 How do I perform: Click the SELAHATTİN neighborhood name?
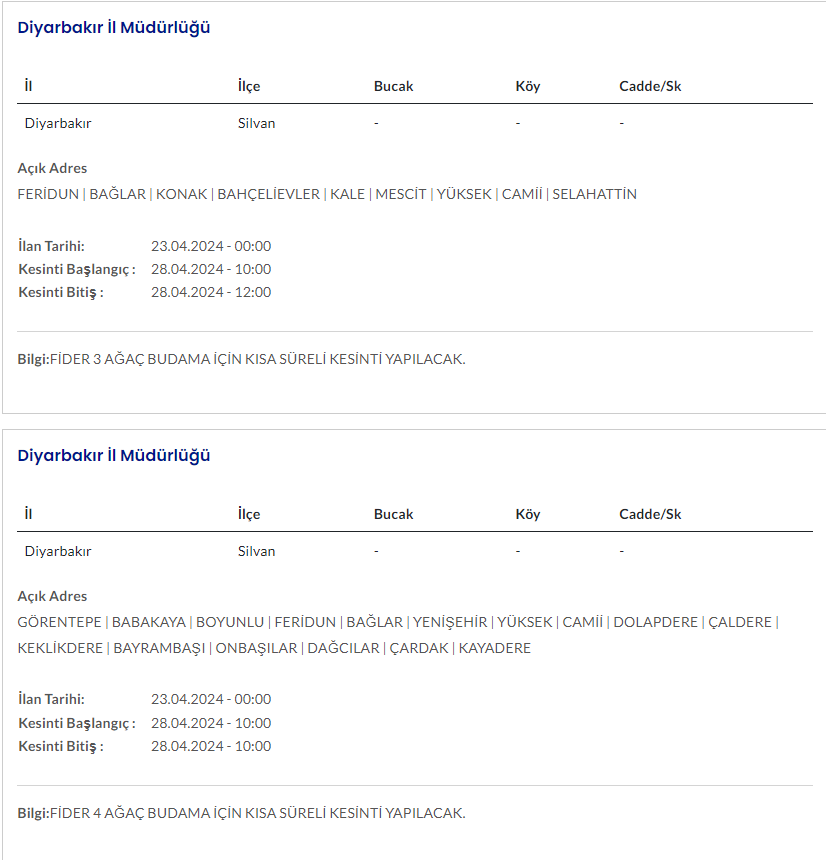coord(594,194)
